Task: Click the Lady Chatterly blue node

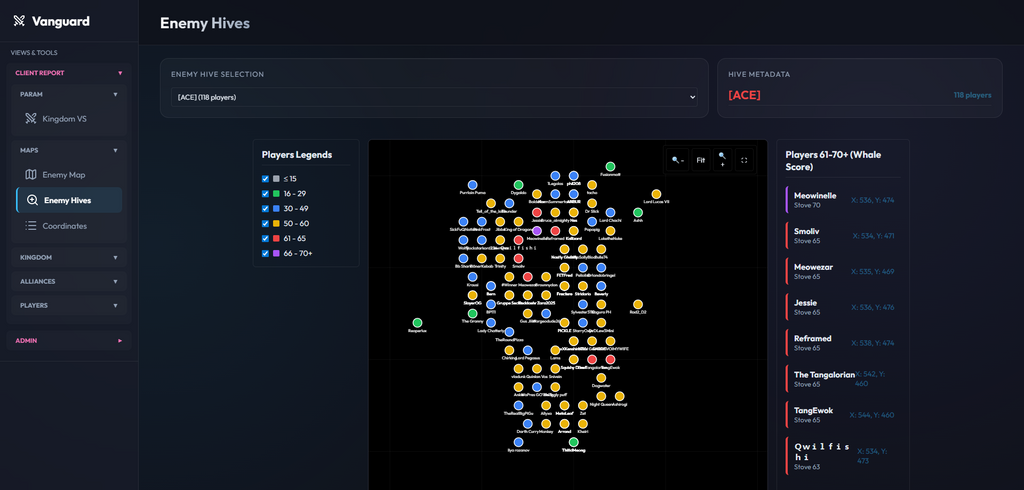Action: click(490, 323)
